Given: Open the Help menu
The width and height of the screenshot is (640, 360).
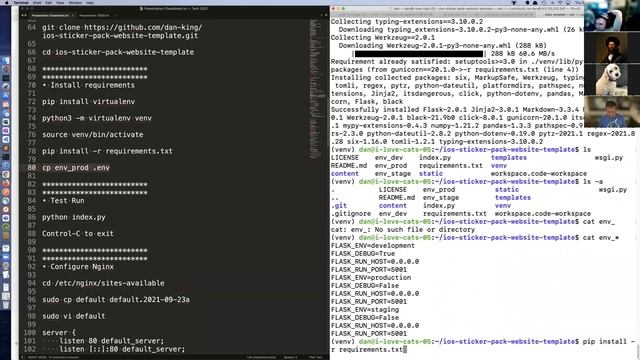Looking at the screenshot, I should pos(90,2).
